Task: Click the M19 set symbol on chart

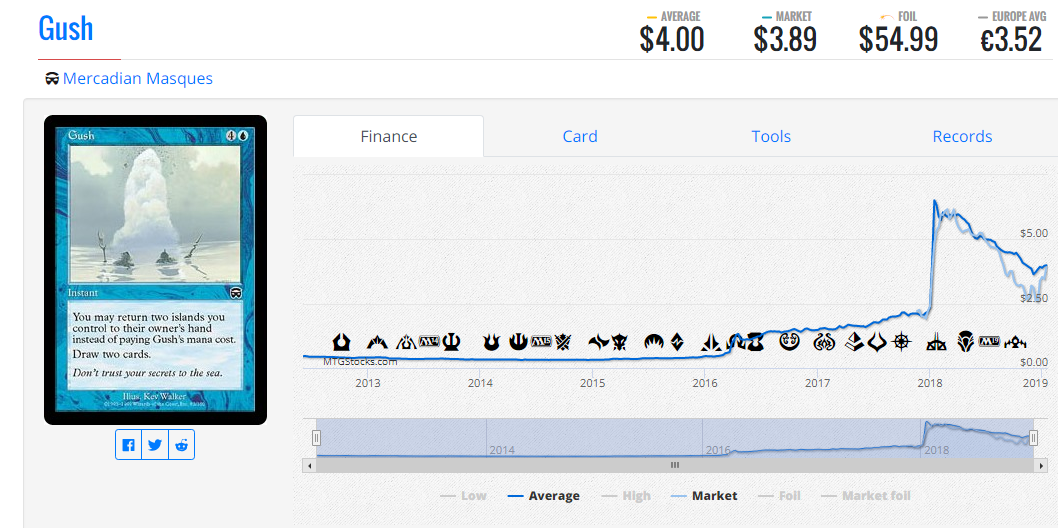Action: tap(988, 343)
